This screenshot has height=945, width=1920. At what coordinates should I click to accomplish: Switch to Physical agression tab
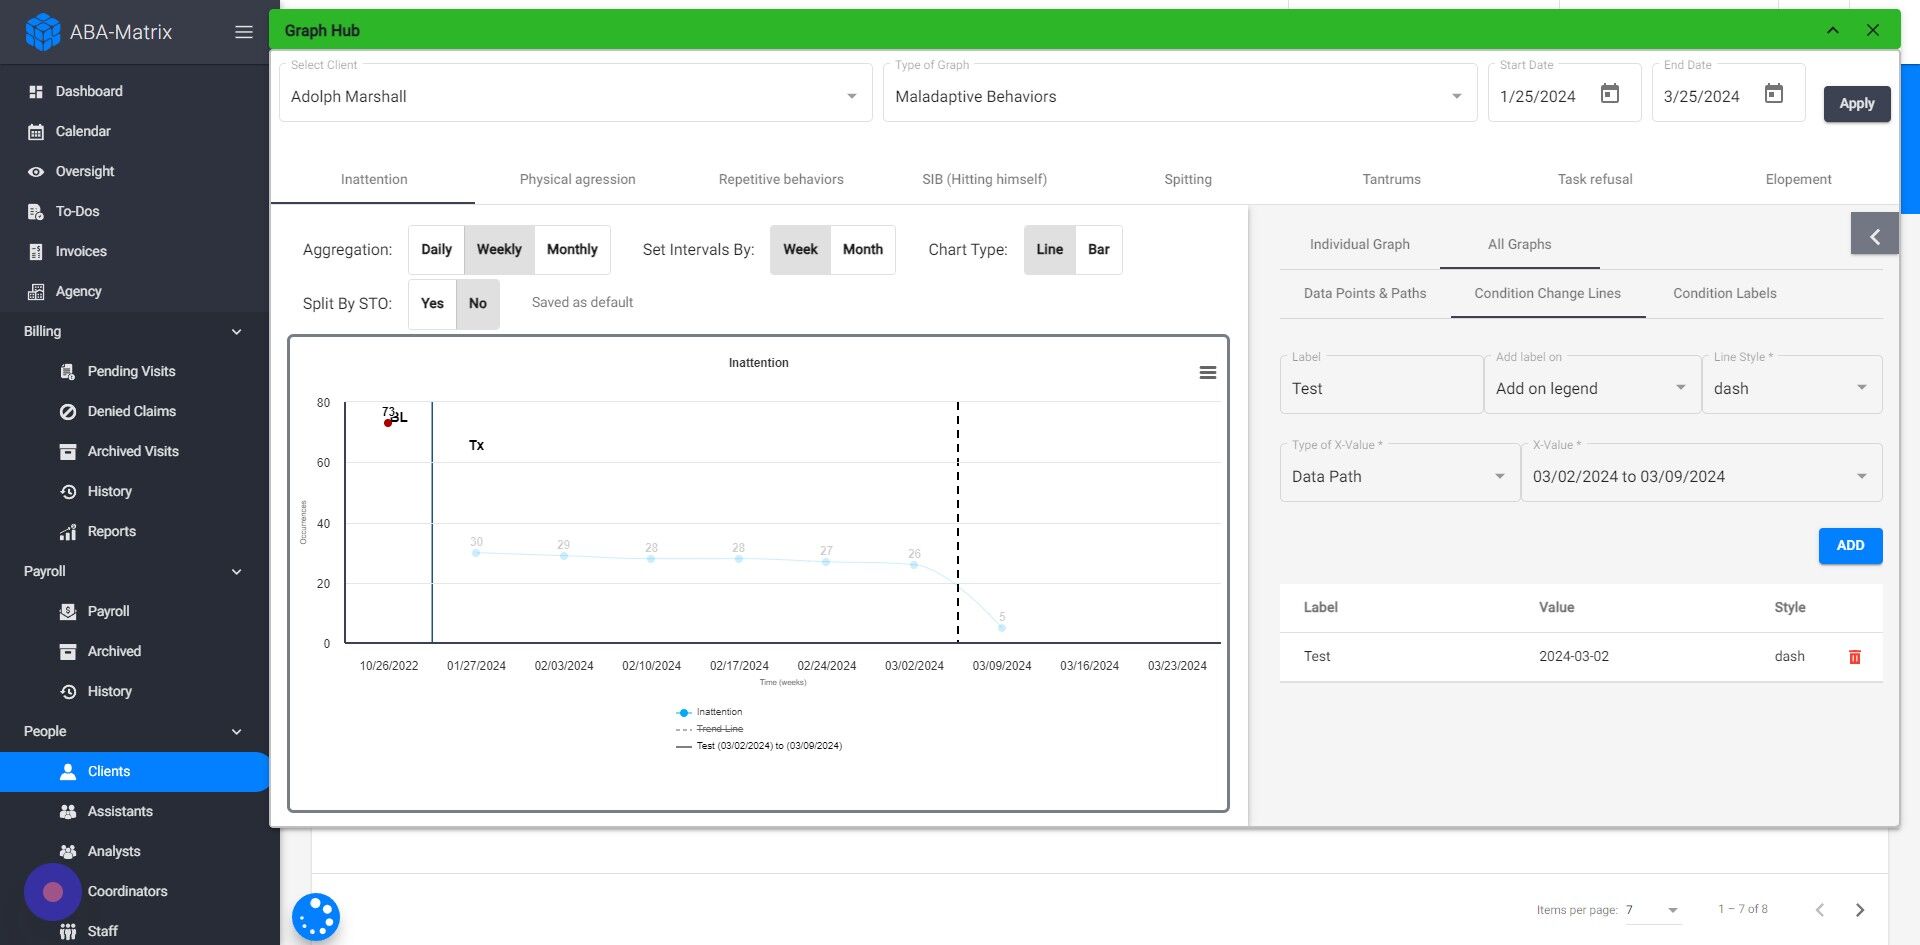(x=577, y=180)
